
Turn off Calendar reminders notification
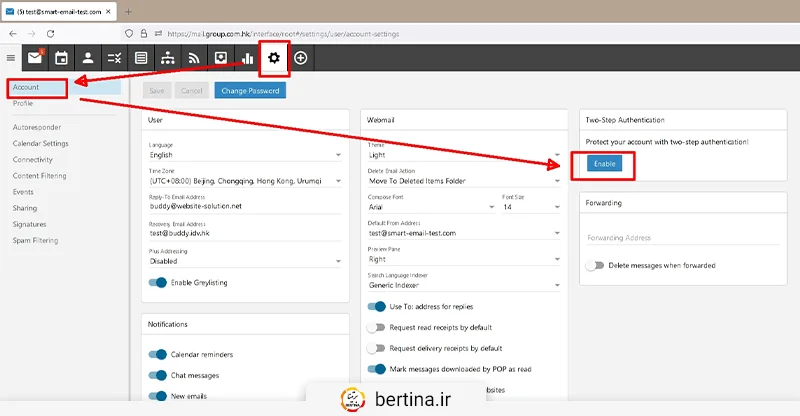(x=157, y=354)
